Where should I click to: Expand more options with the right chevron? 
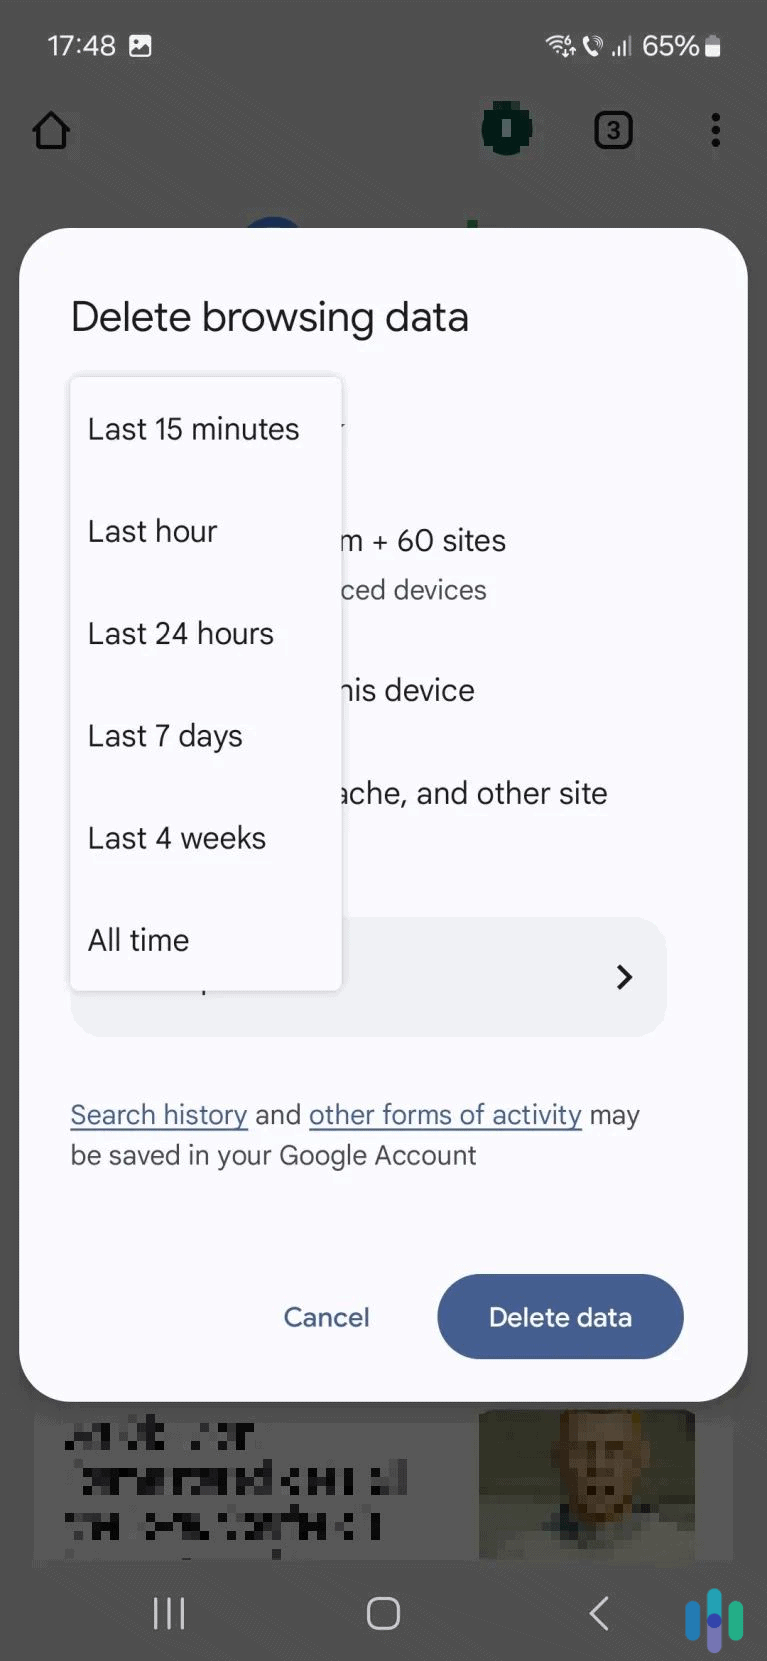[x=624, y=977]
